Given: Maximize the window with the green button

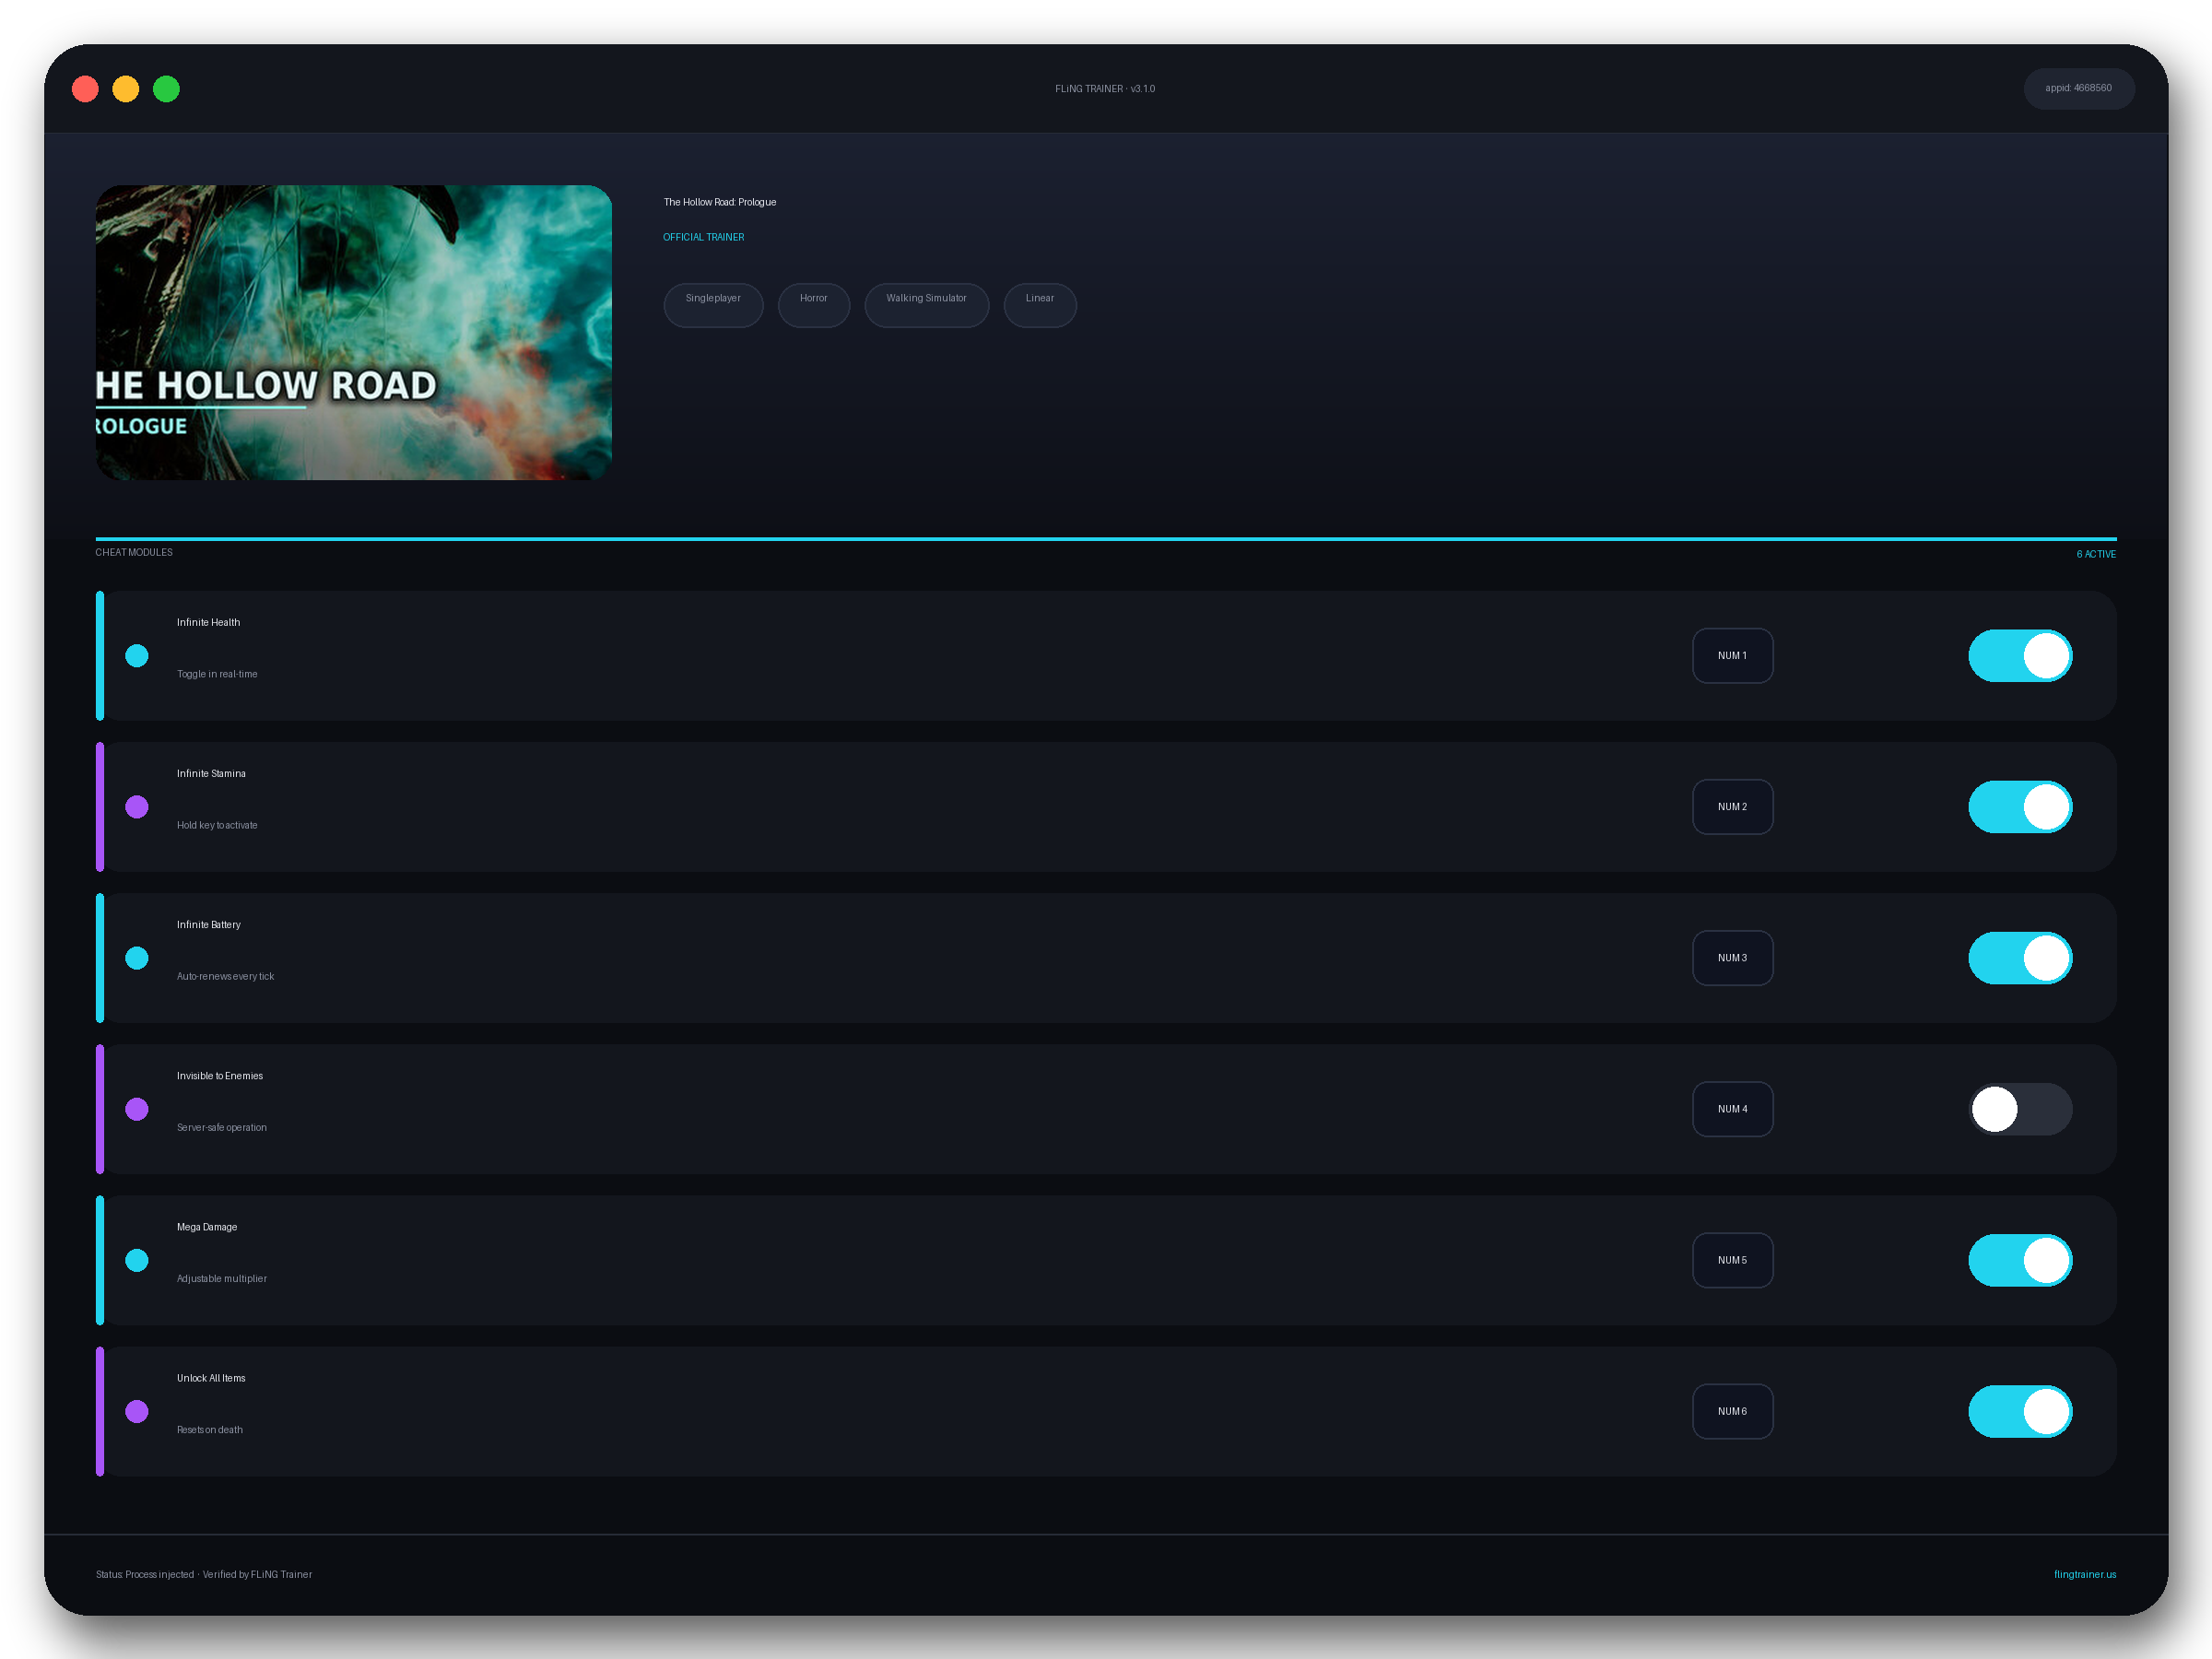Looking at the screenshot, I should coord(166,89).
